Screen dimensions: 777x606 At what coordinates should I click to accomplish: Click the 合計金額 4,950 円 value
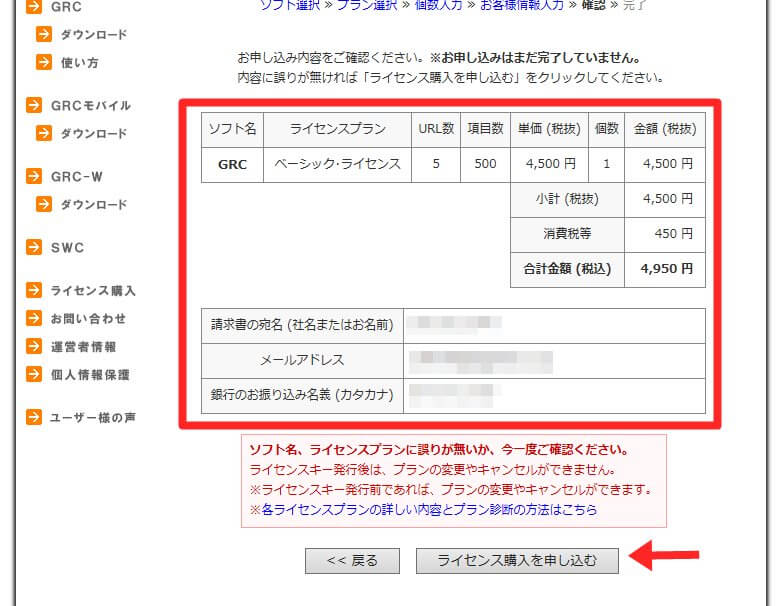tap(665, 269)
